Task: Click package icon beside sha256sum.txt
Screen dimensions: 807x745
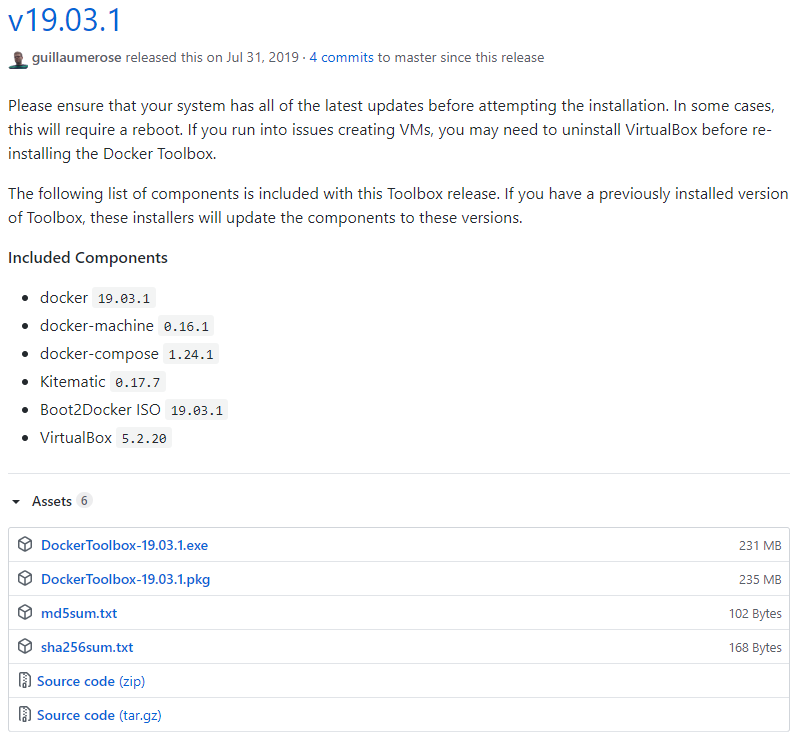Action: click(x=25, y=647)
